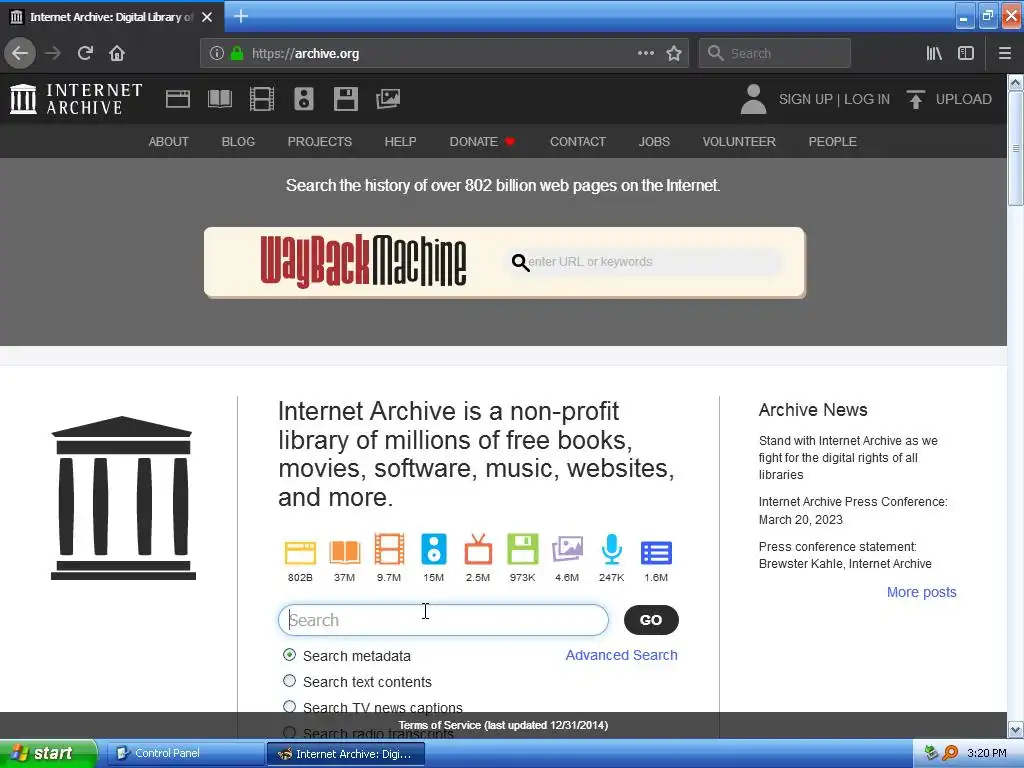Open the Texts book icon in top navigation
The height and width of the screenshot is (768, 1024).
219,99
